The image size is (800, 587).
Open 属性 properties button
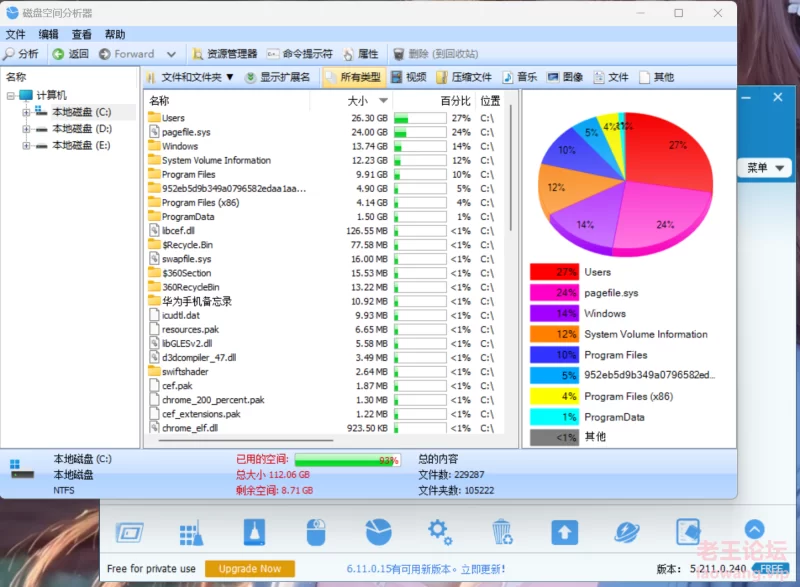click(x=361, y=54)
